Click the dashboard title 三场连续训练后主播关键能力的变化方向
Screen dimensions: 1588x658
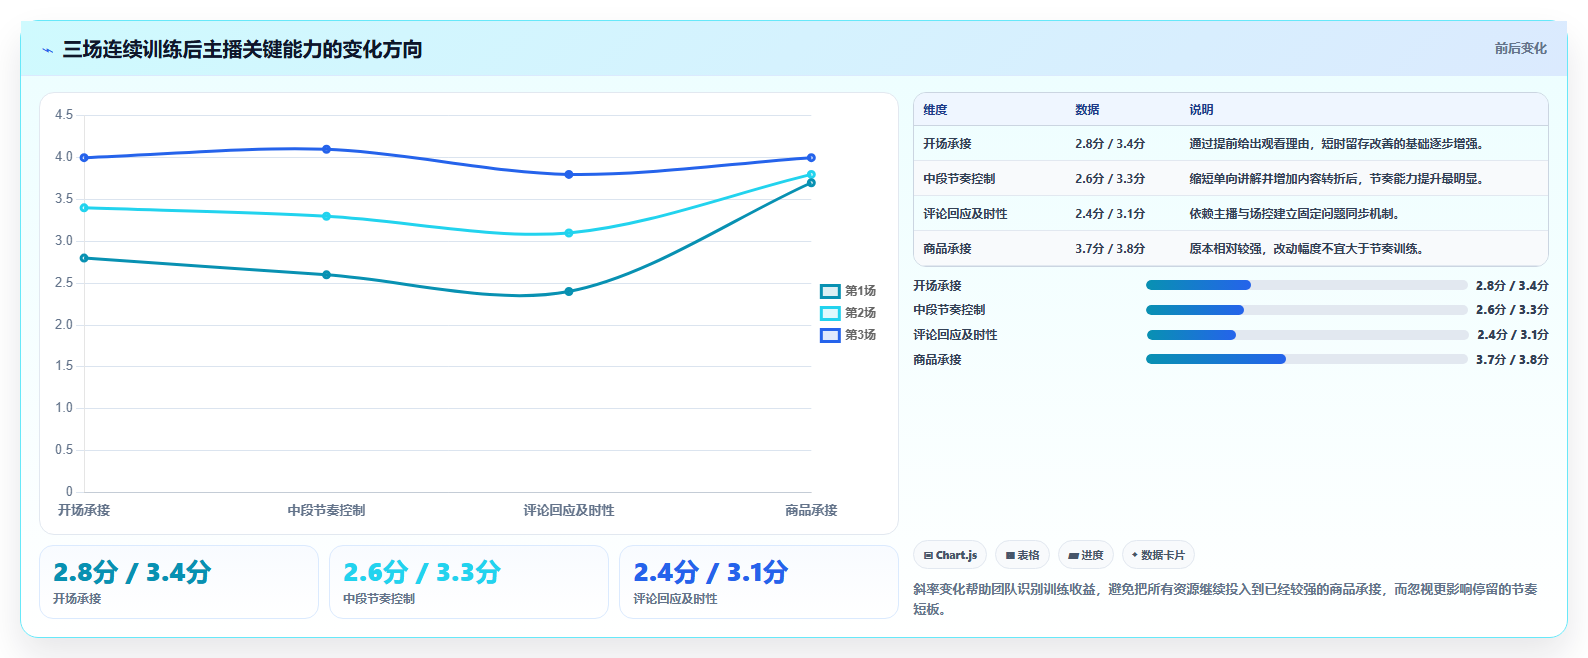coord(242,49)
